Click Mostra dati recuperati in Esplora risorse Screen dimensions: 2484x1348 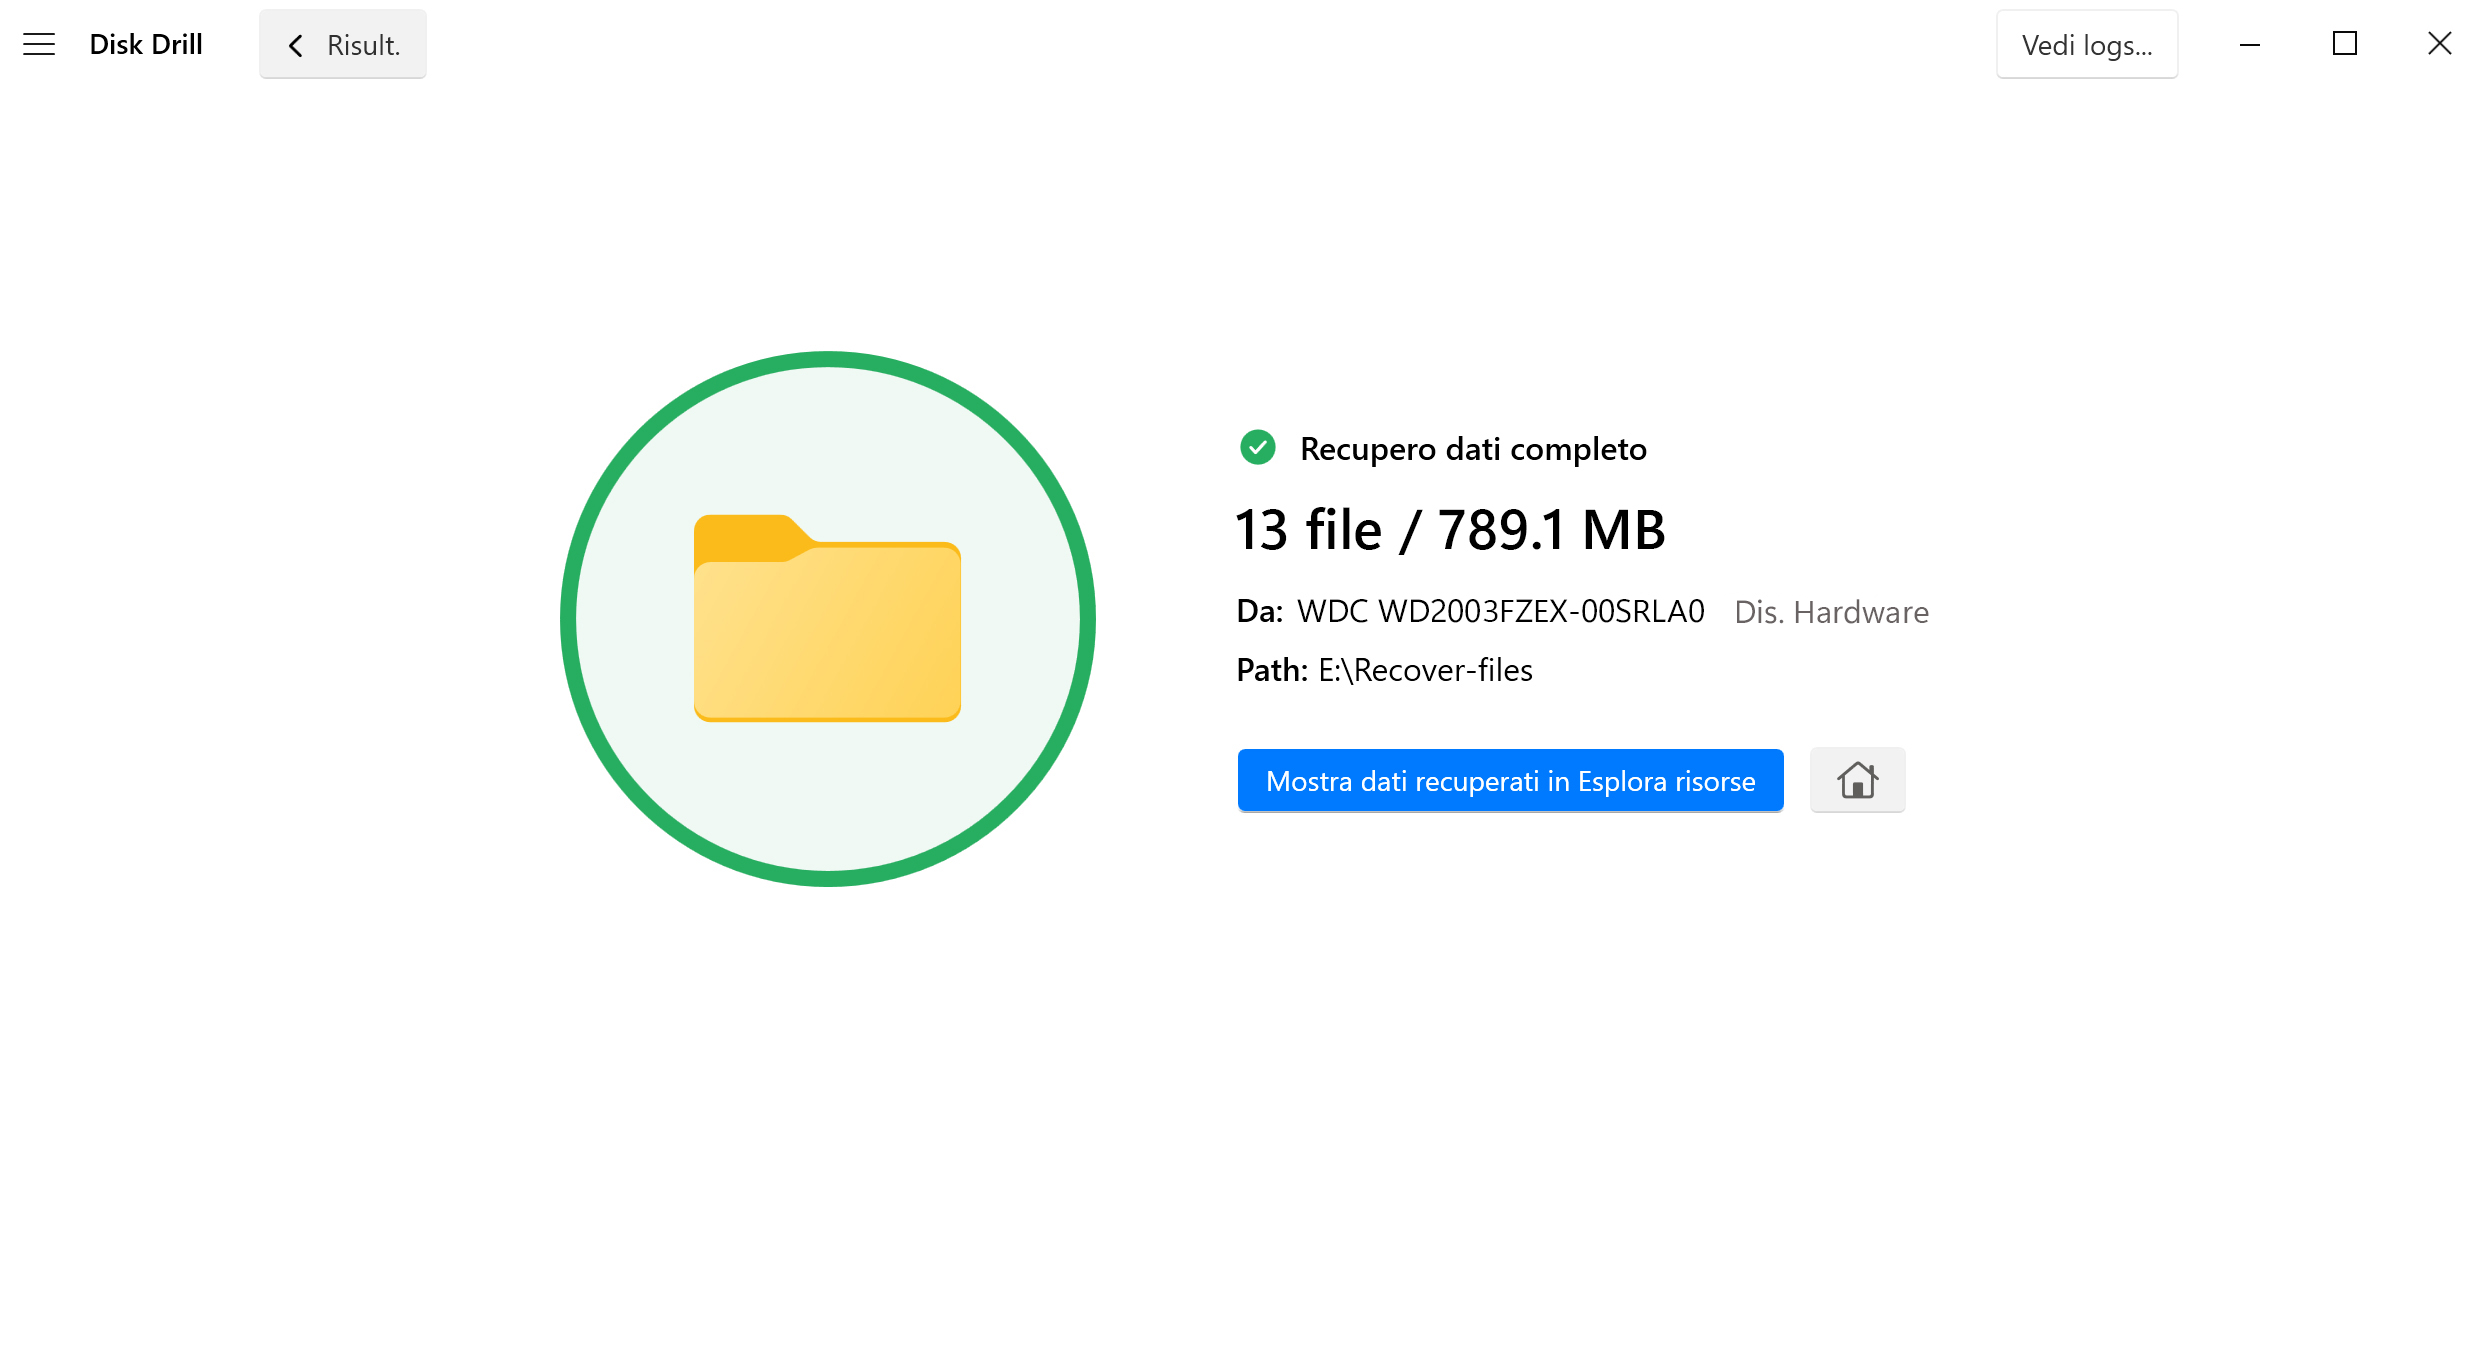(1508, 780)
